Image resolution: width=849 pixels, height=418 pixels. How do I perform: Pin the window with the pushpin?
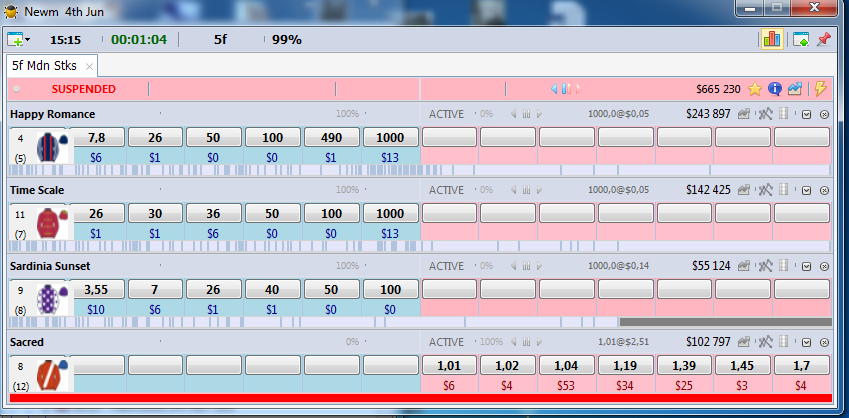824,40
